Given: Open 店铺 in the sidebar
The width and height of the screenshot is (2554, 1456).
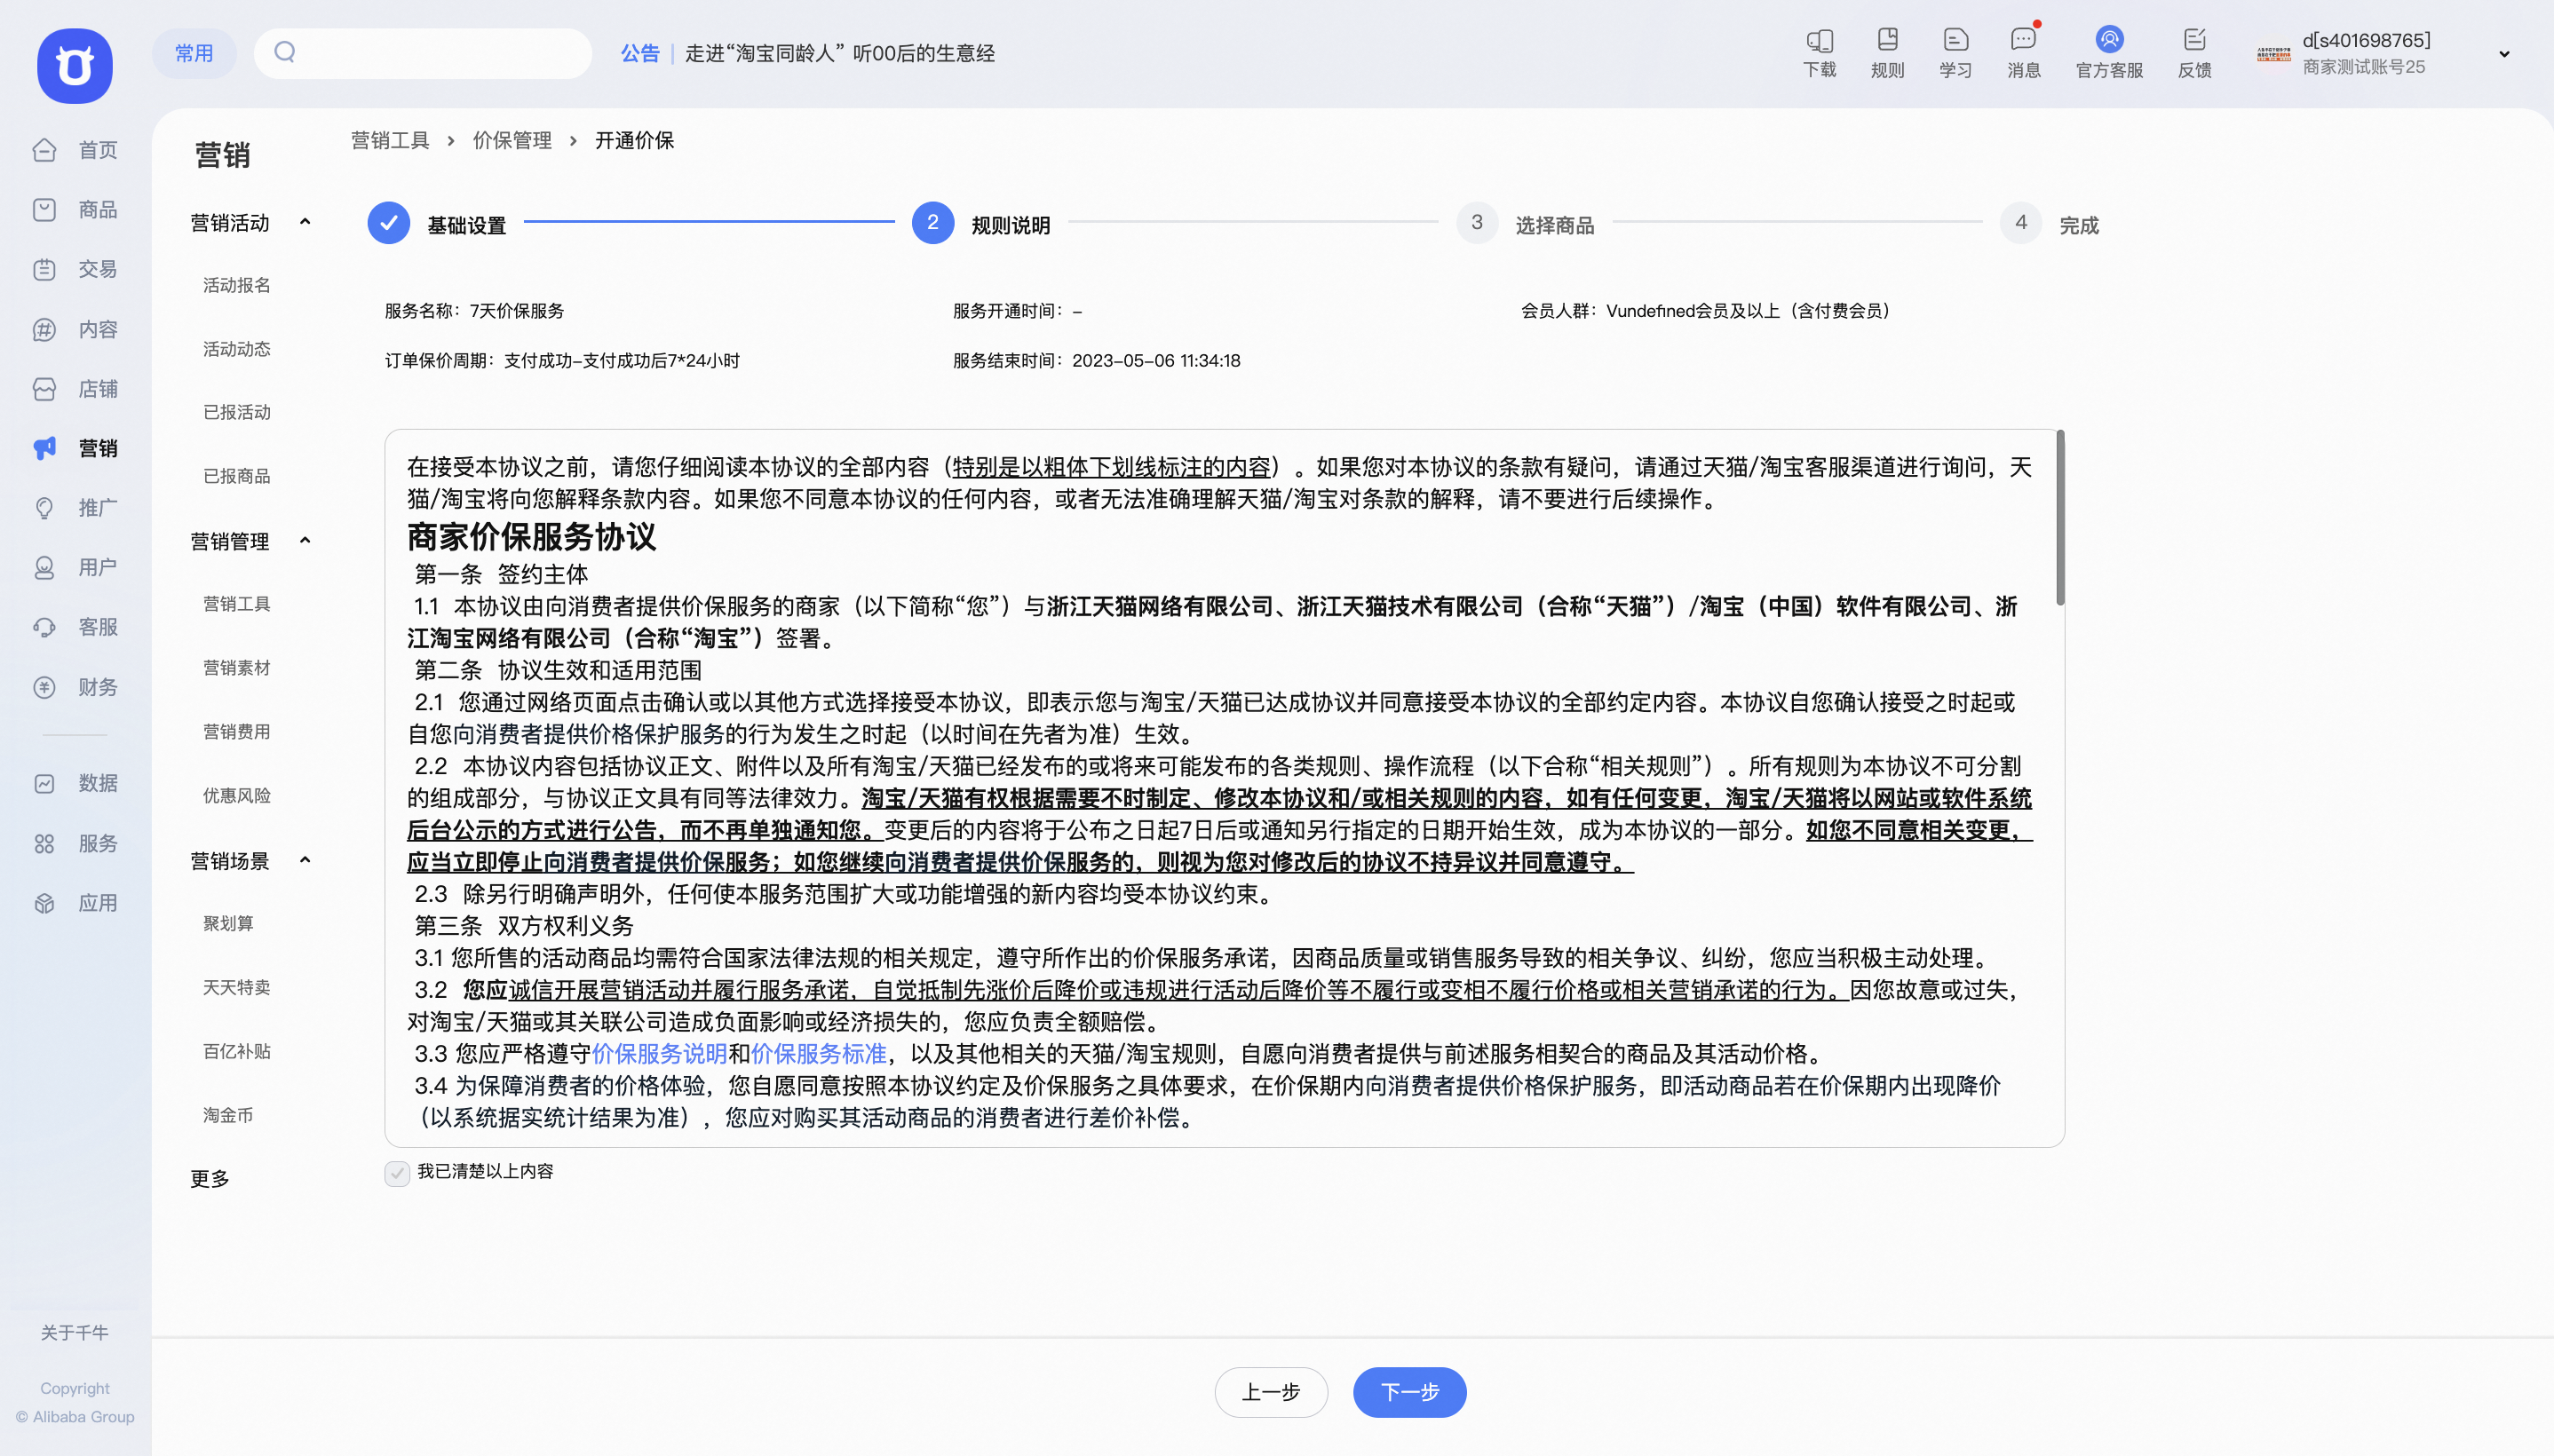Looking at the screenshot, I should tap(76, 389).
